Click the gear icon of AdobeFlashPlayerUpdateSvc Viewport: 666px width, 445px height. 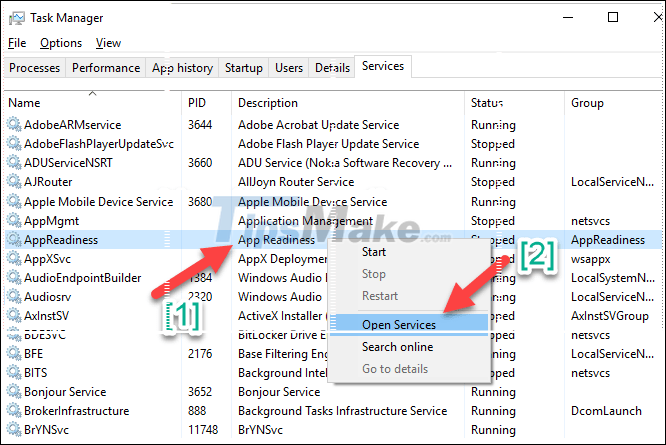pyautogui.click(x=14, y=144)
